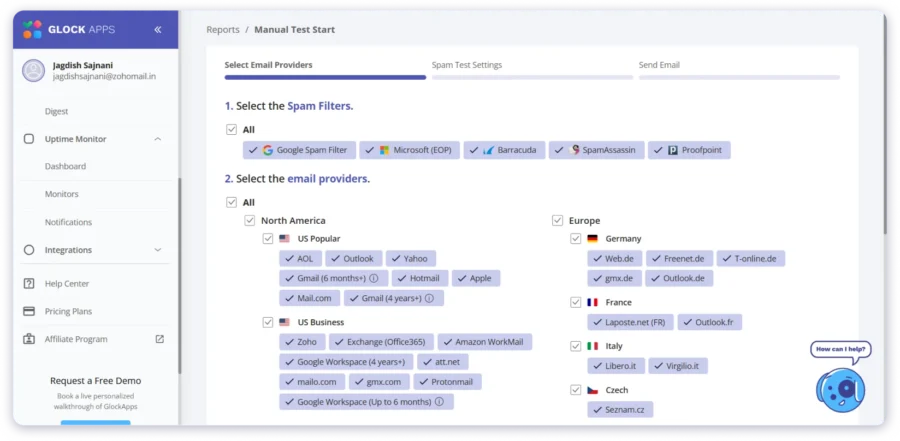Viewport: 900px width, 441px height.
Task: Click the Send Email progress bar
Action: click(739, 77)
